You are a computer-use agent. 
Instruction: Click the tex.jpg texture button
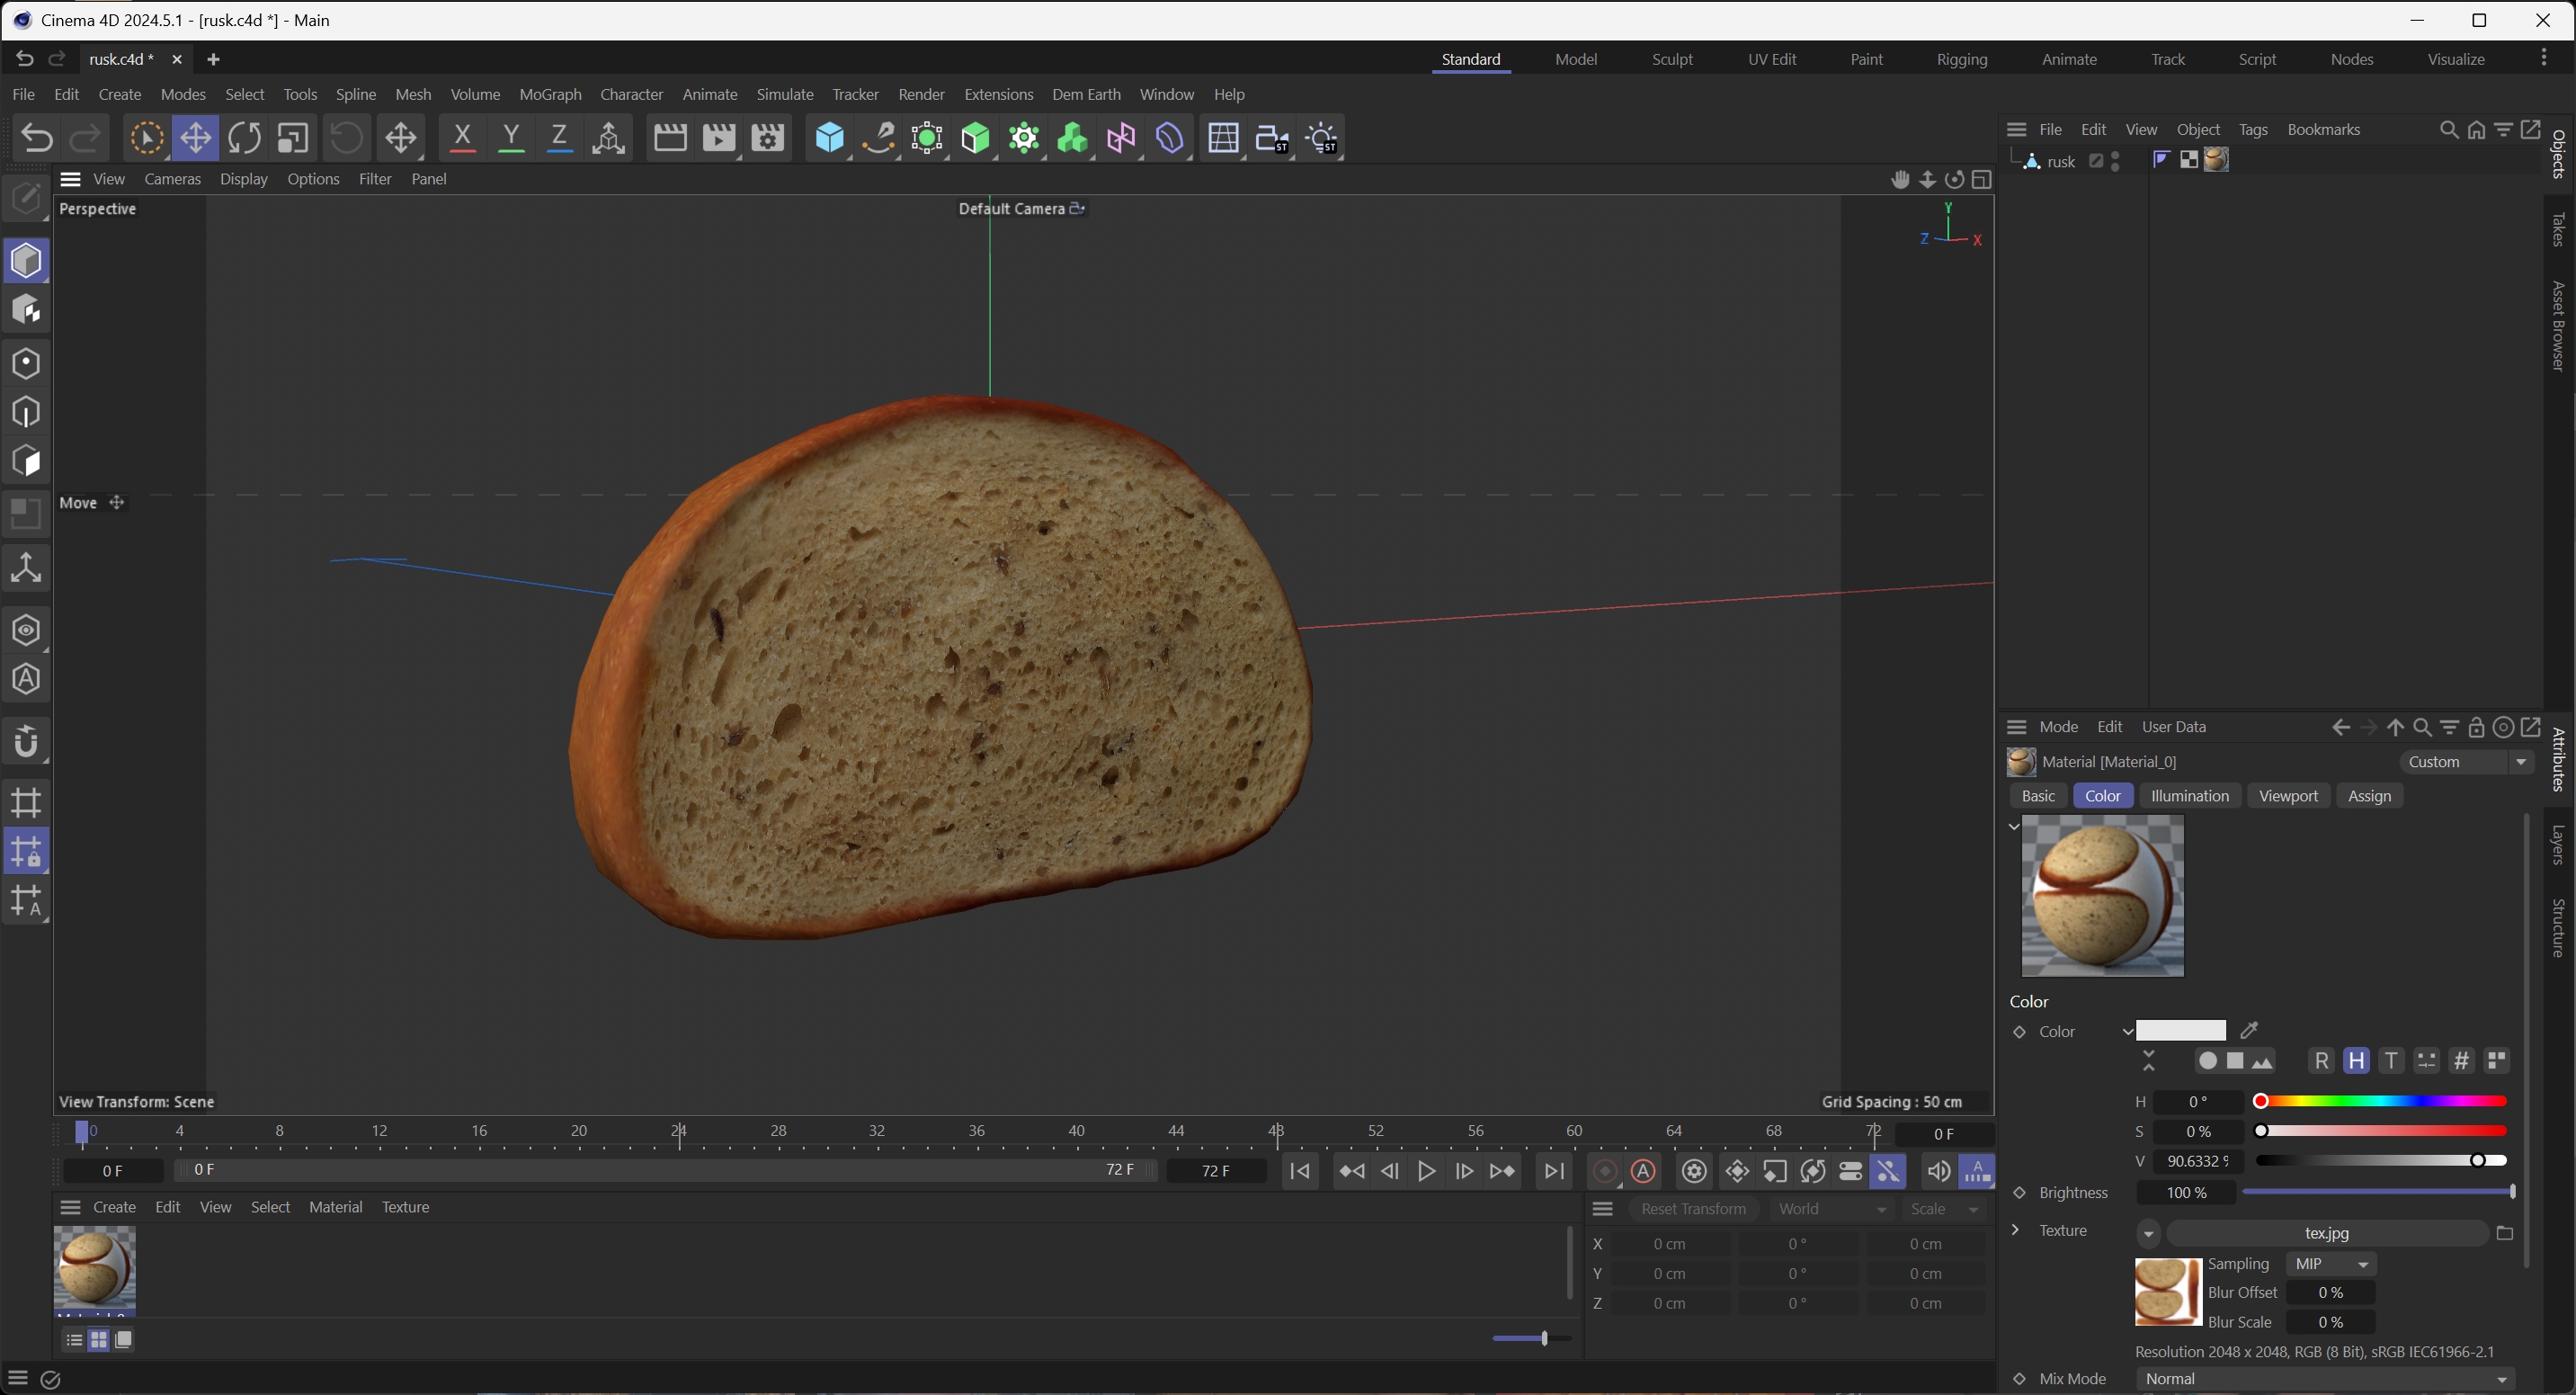pyautogui.click(x=2326, y=1233)
